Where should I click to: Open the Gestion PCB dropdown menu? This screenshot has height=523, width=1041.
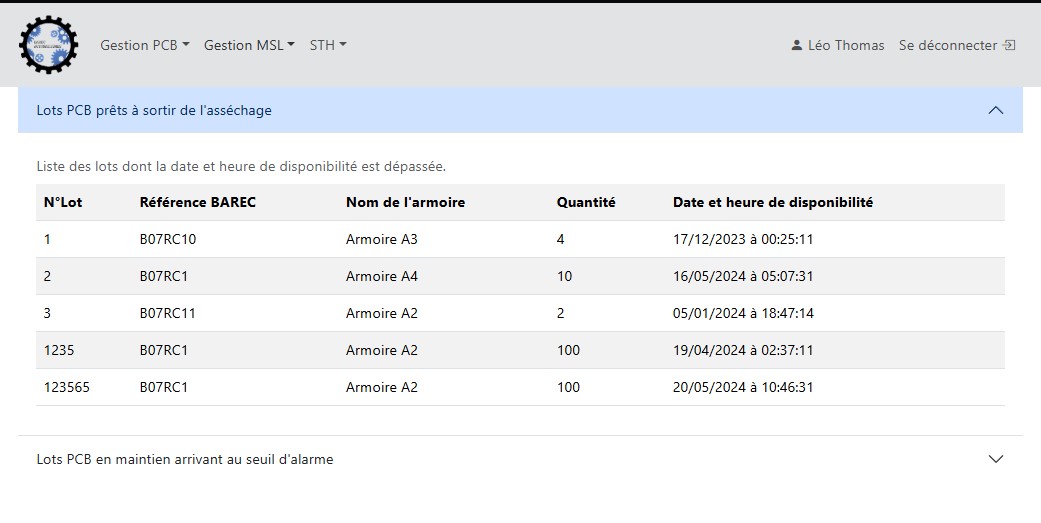point(145,45)
